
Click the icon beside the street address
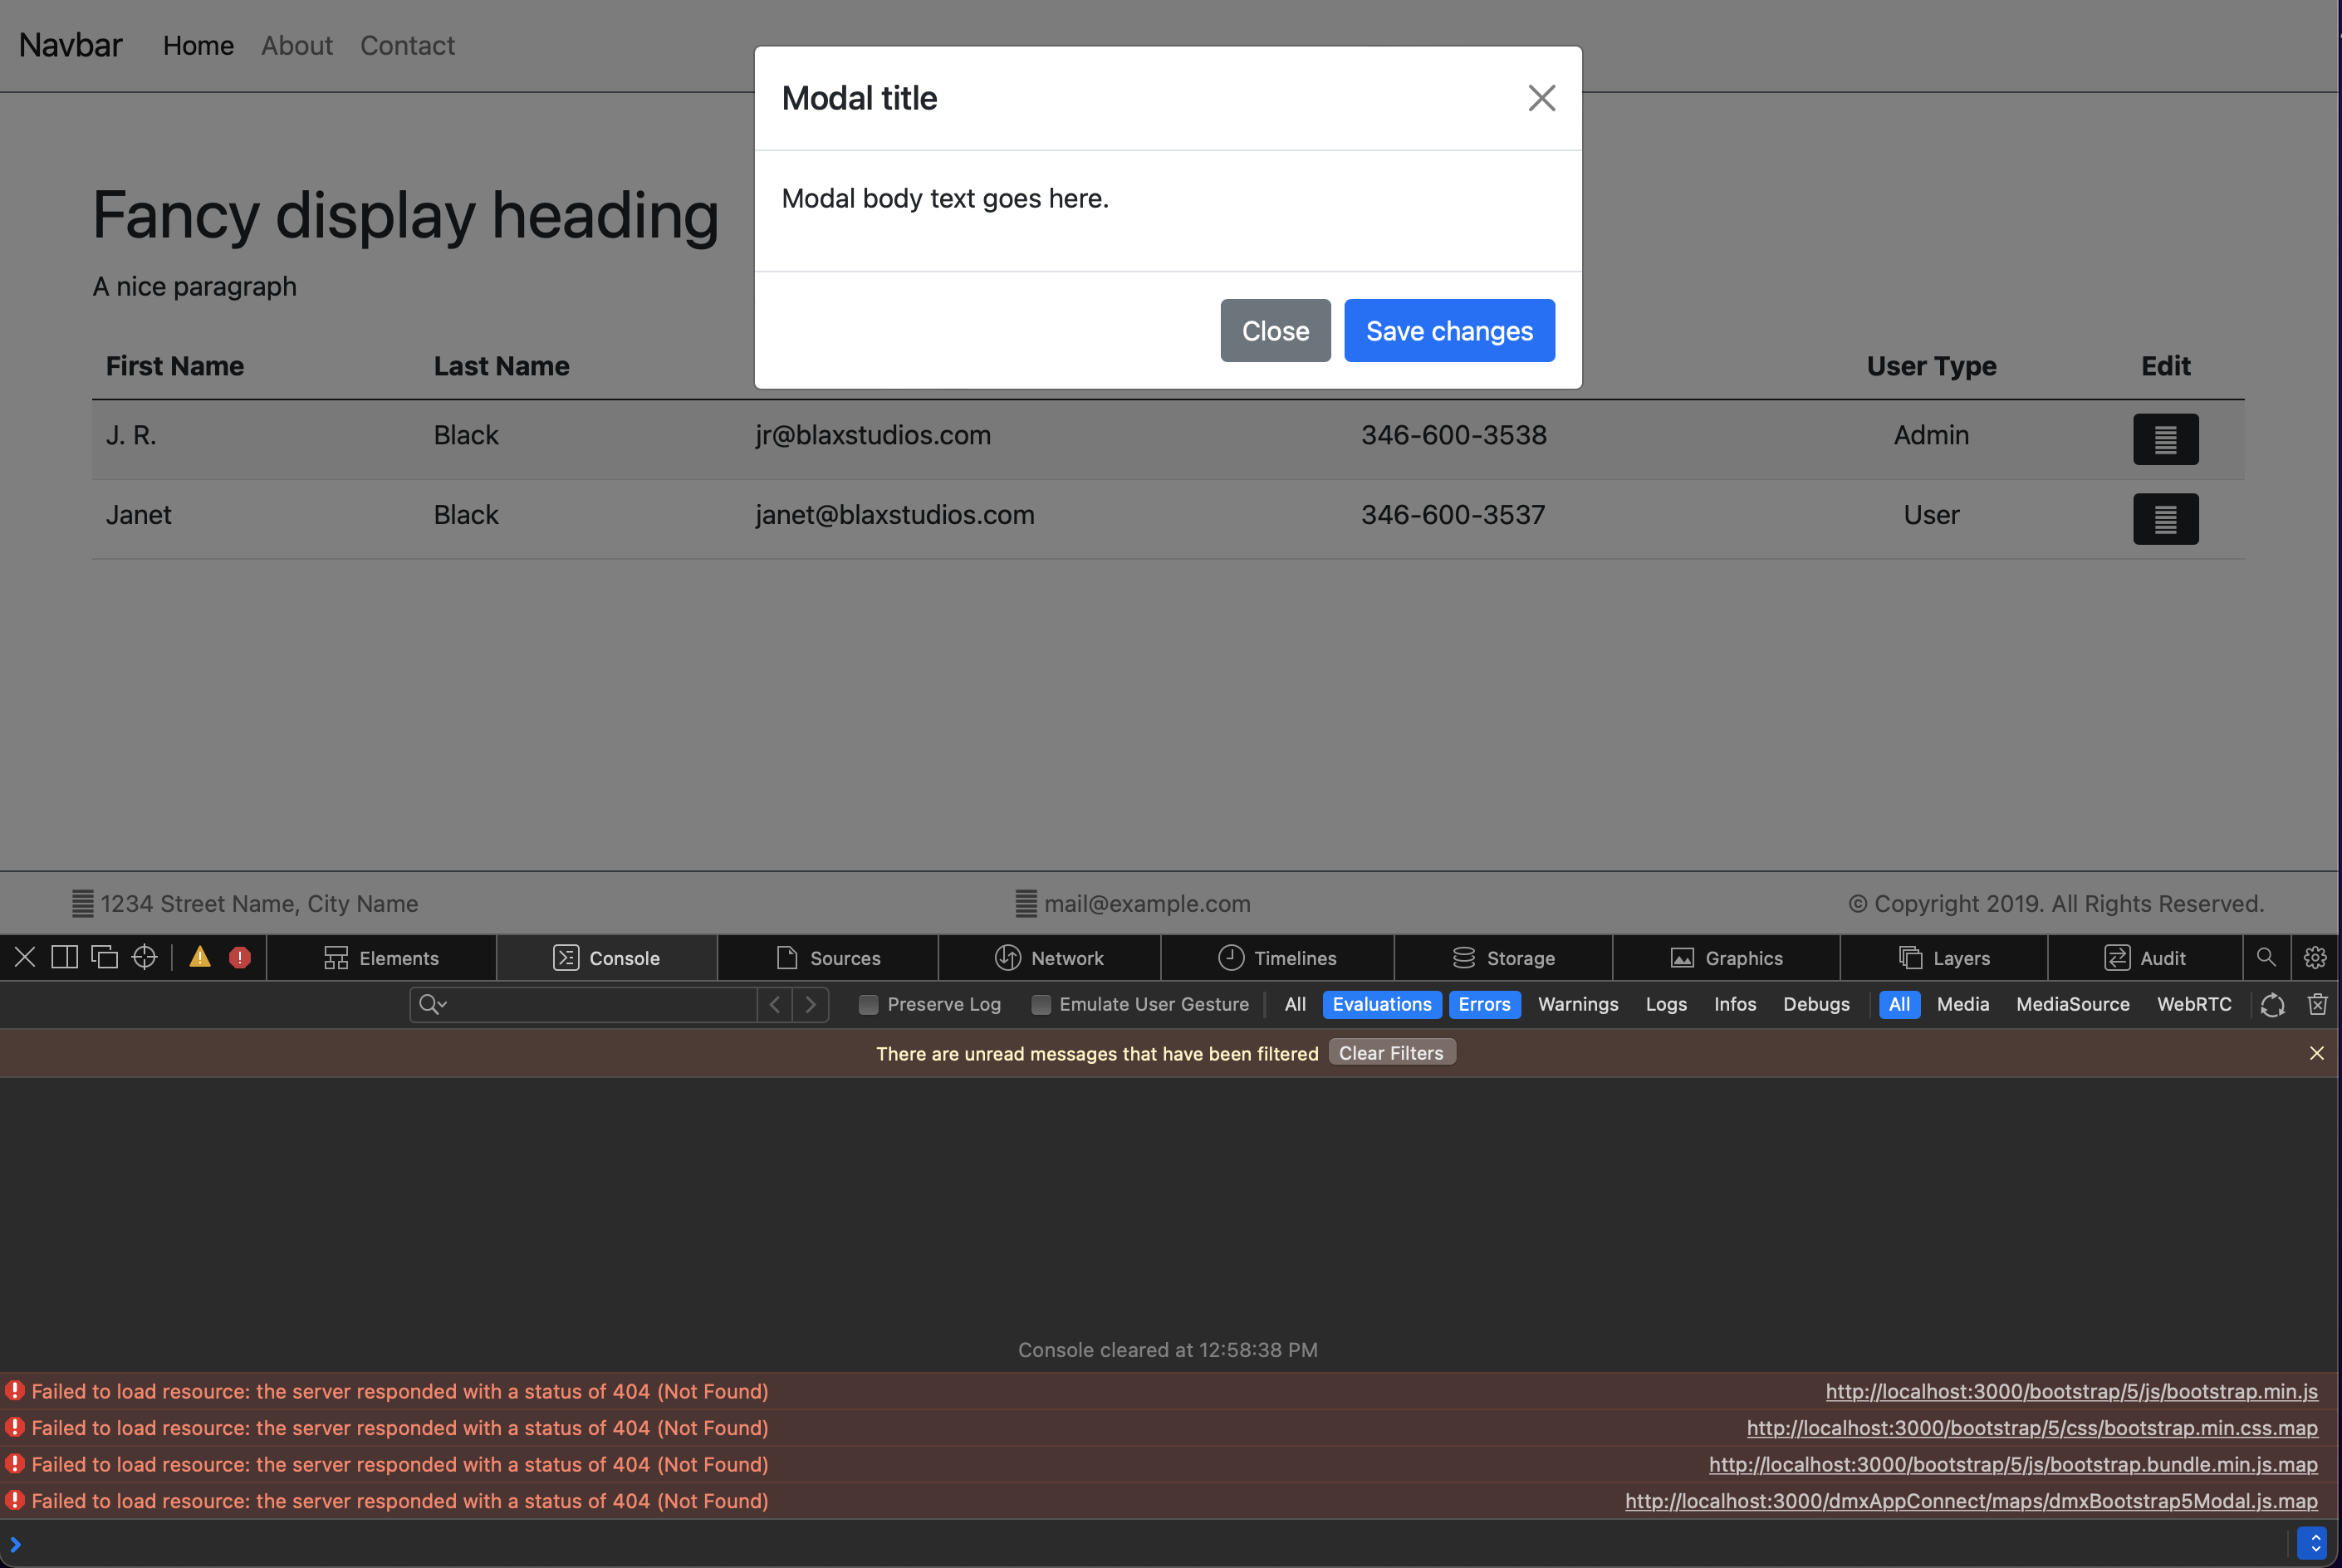[83, 903]
